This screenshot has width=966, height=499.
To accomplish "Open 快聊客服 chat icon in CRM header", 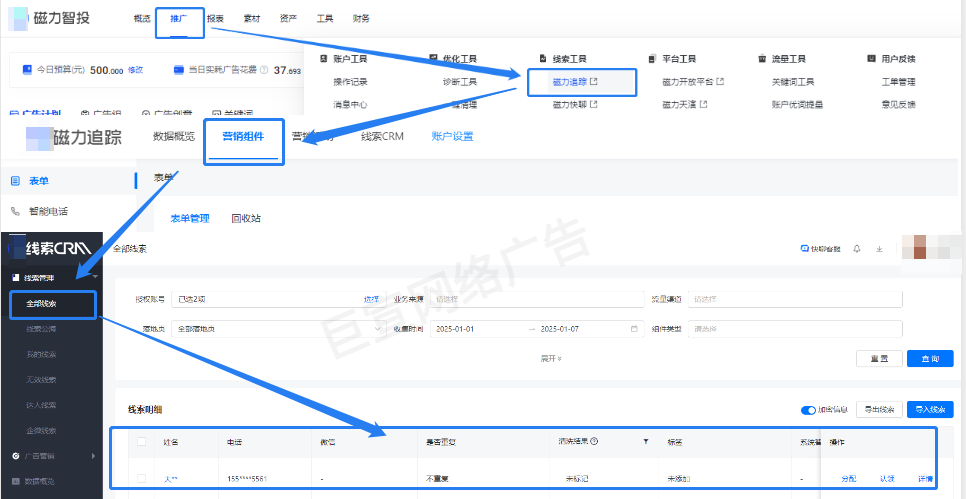I will pos(820,249).
